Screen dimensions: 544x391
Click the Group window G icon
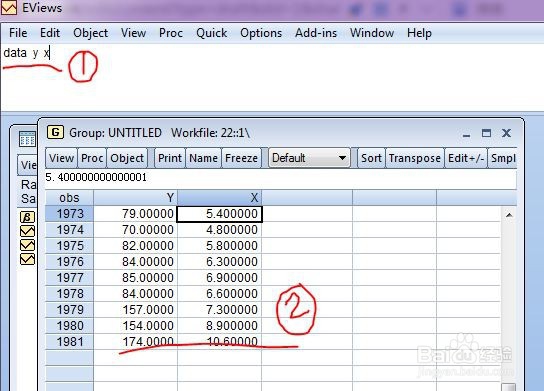pyautogui.click(x=55, y=132)
